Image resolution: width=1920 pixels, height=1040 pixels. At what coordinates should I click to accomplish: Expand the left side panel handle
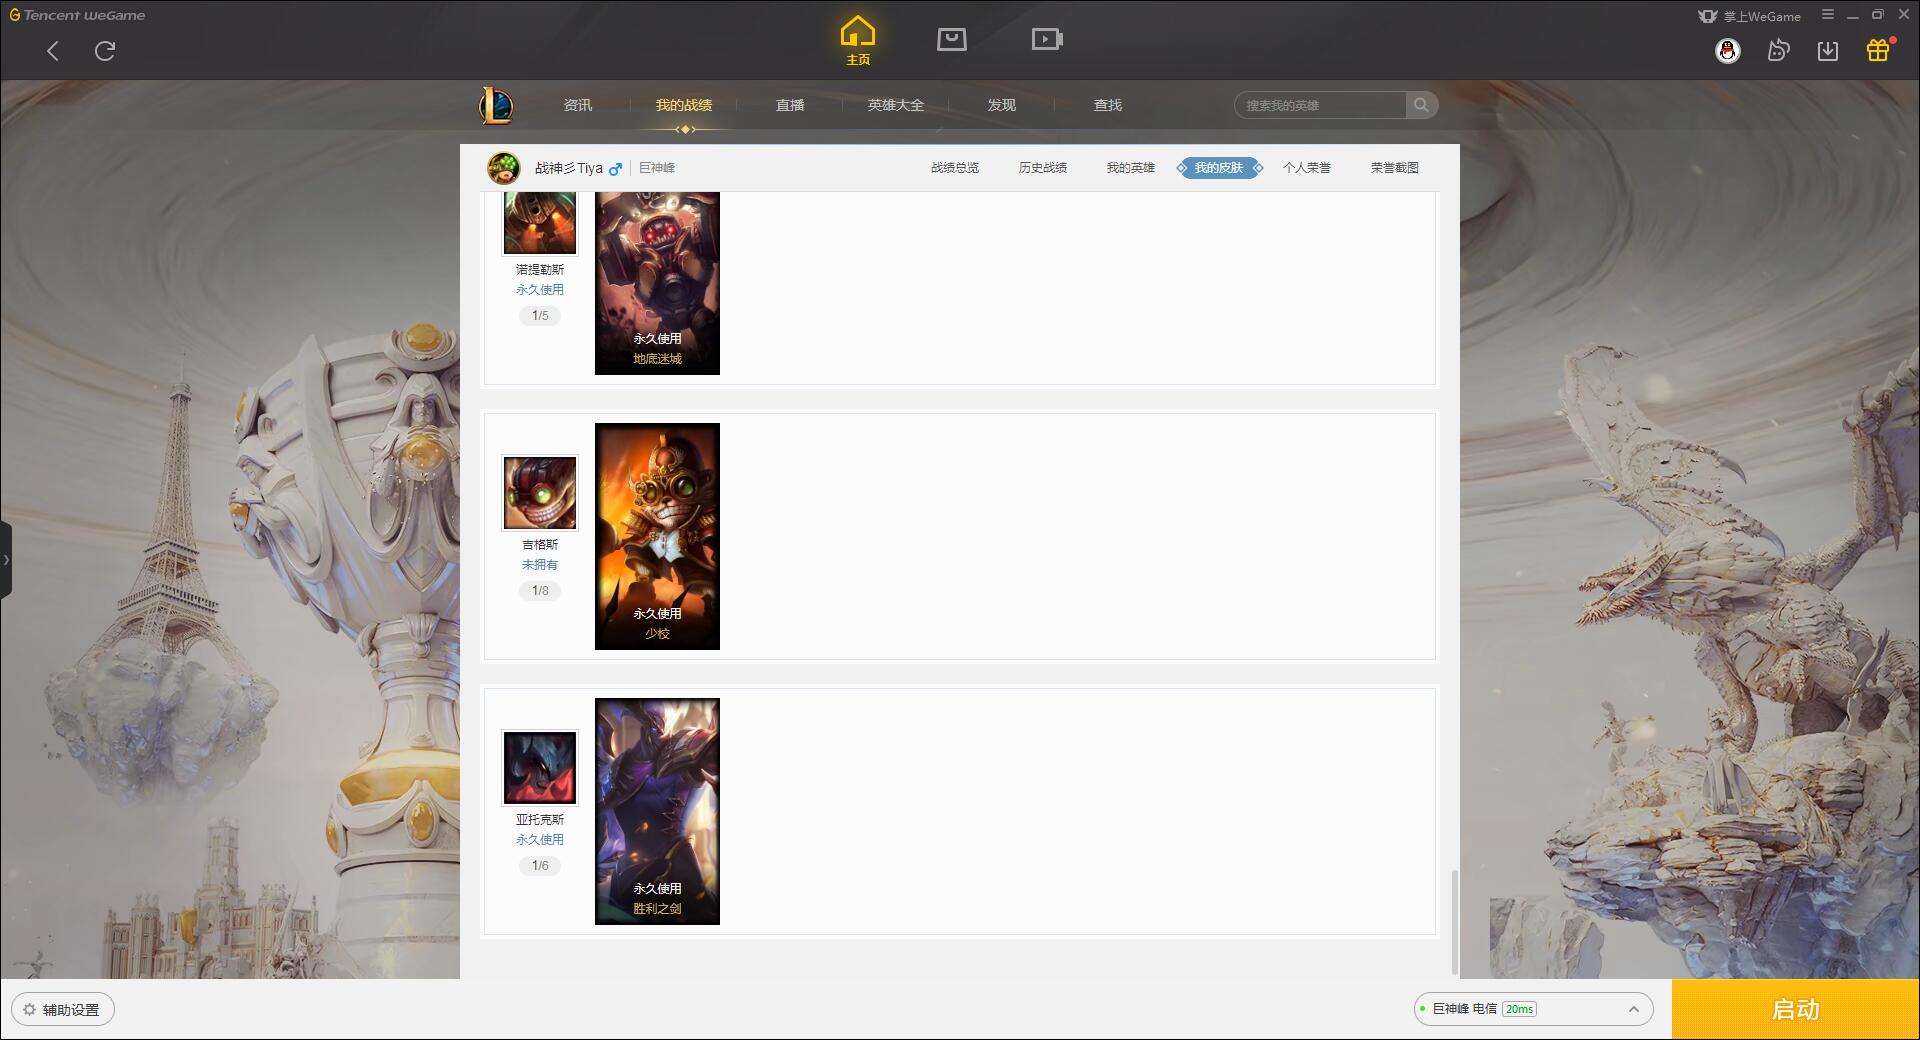tap(5, 560)
